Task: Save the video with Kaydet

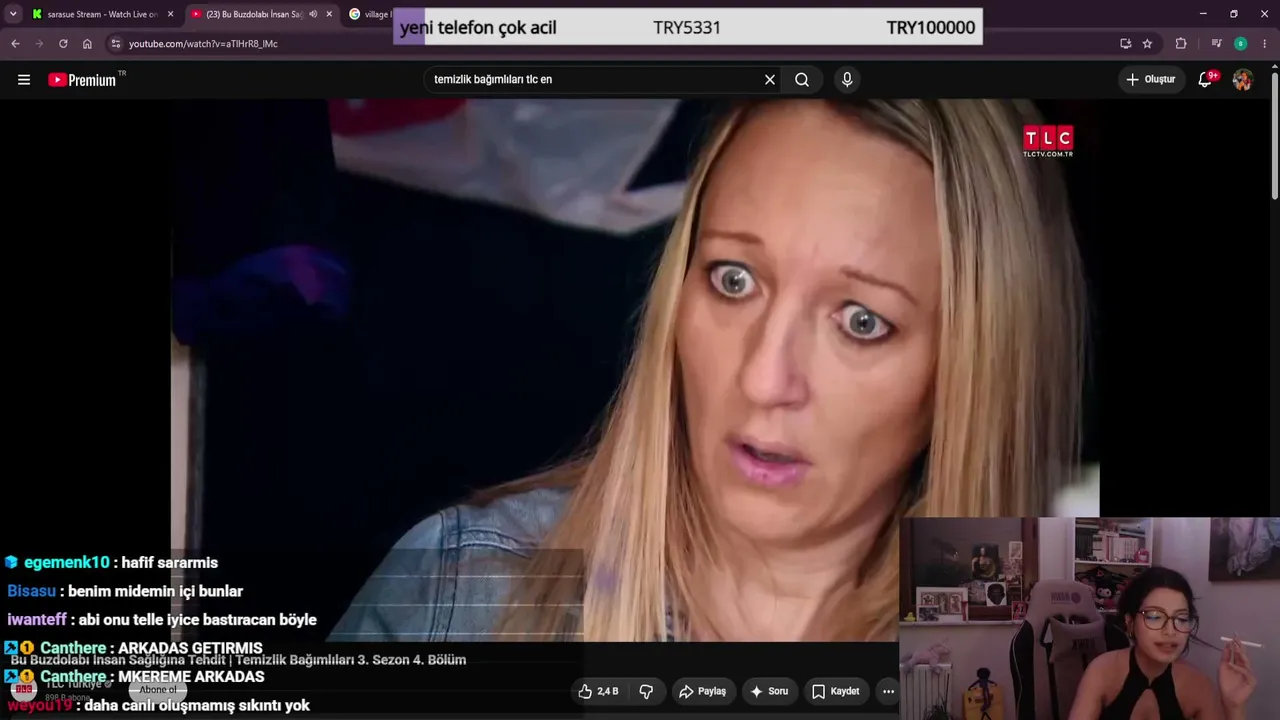Action: coord(836,691)
